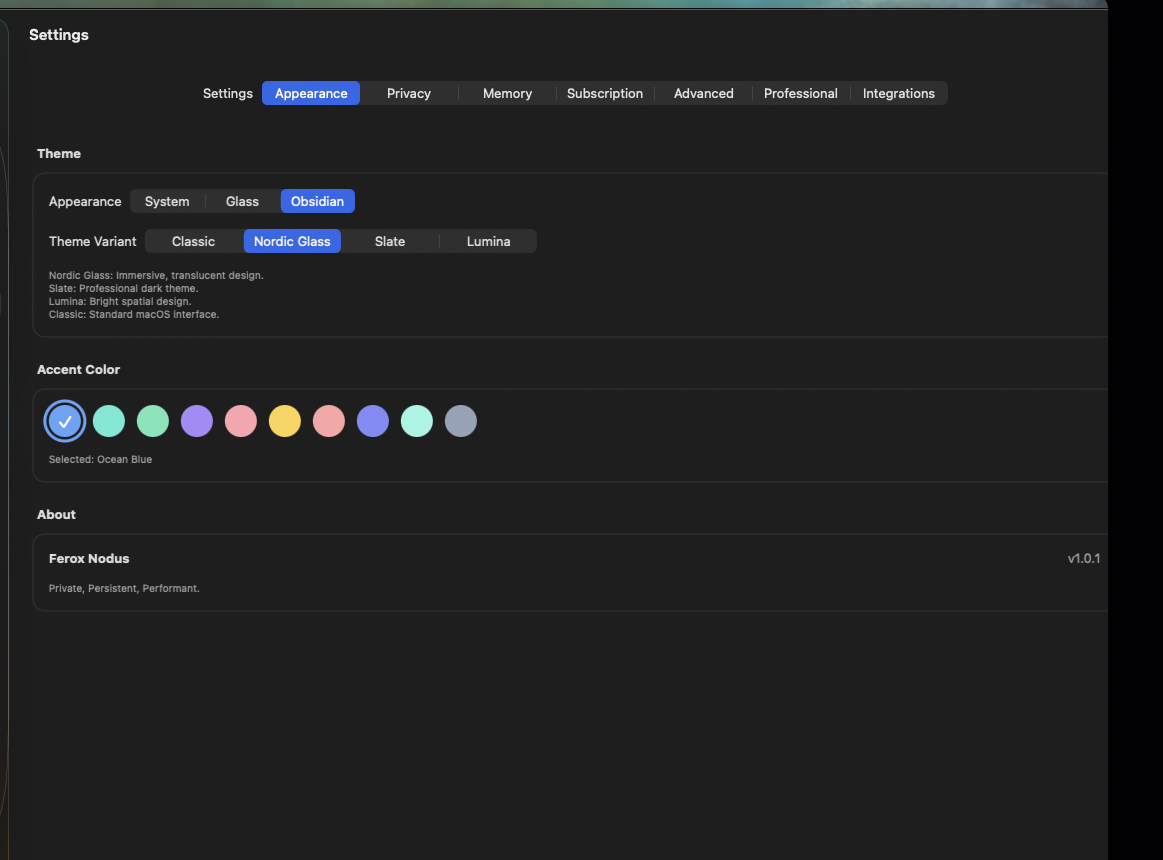View the Subscription tab
This screenshot has width=1163, height=860.
coord(604,93)
